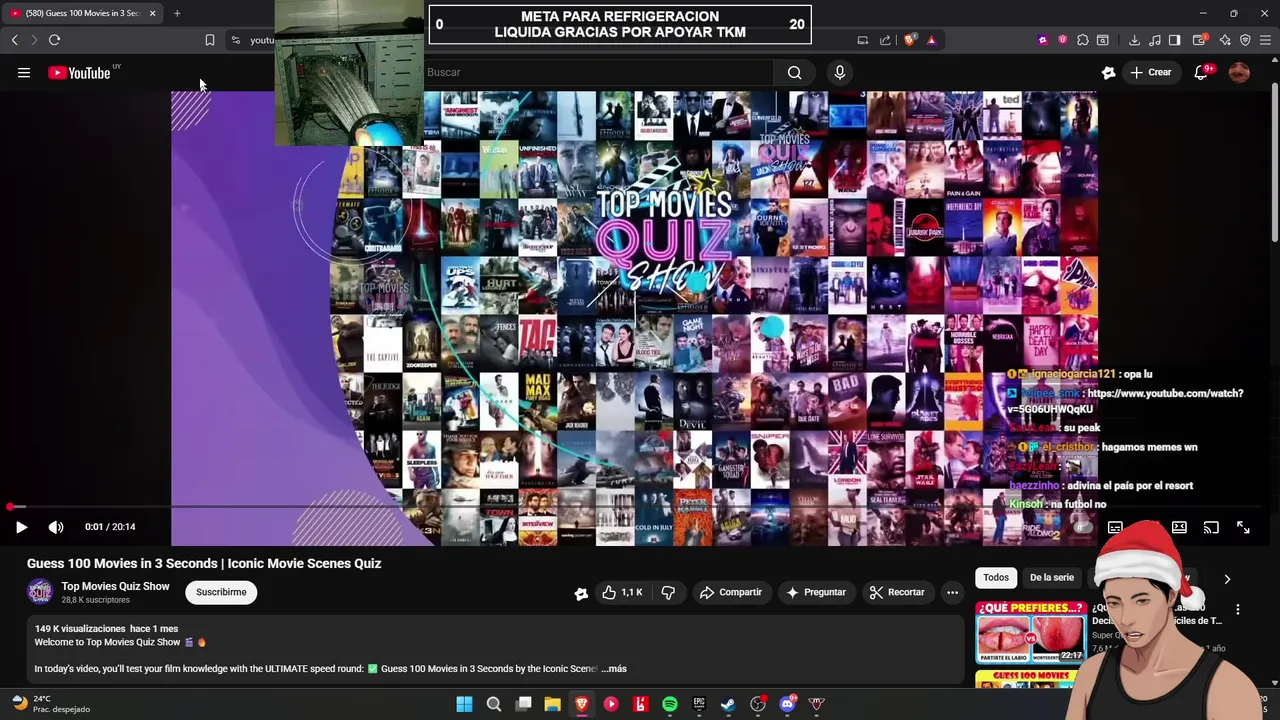The height and width of the screenshot is (720, 1280).
Task: Show more filter chips with right arrow
Action: pos(1227,578)
